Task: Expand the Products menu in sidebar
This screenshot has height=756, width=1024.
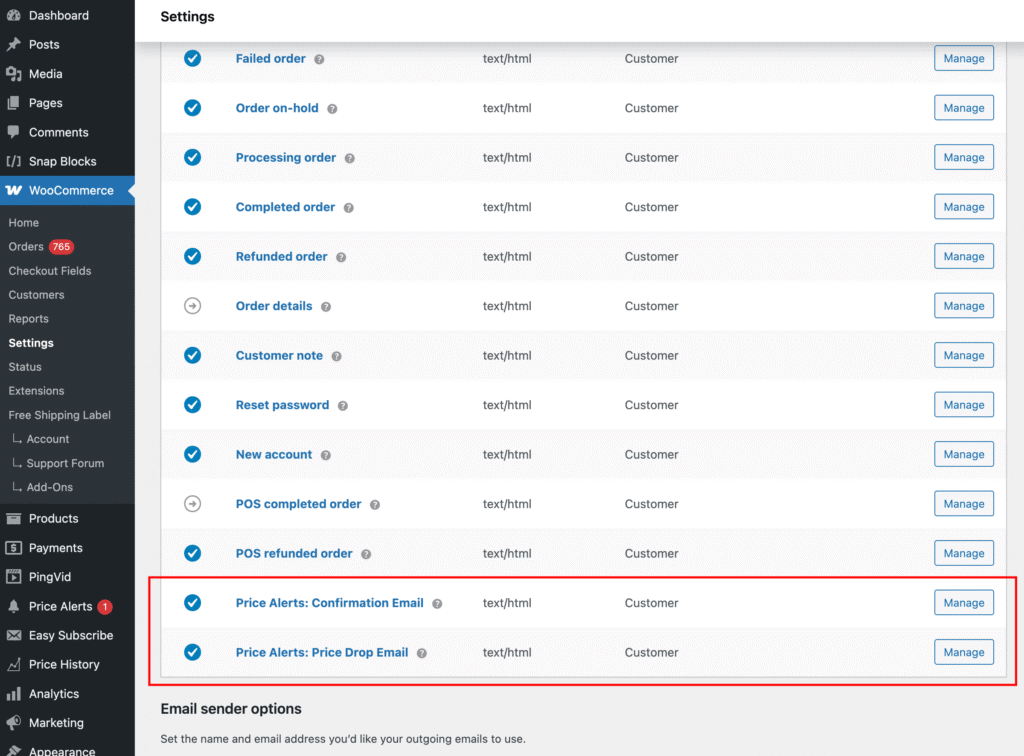Action: [x=53, y=519]
